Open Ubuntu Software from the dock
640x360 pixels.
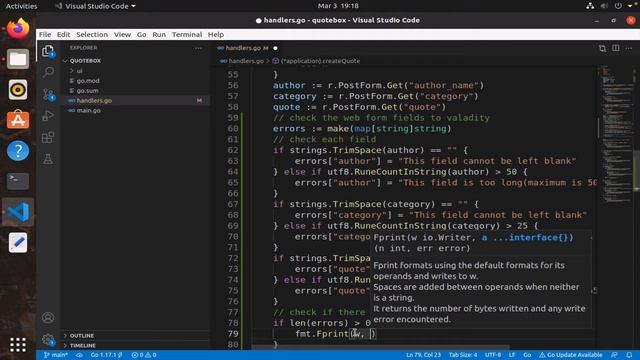[x=18, y=120]
